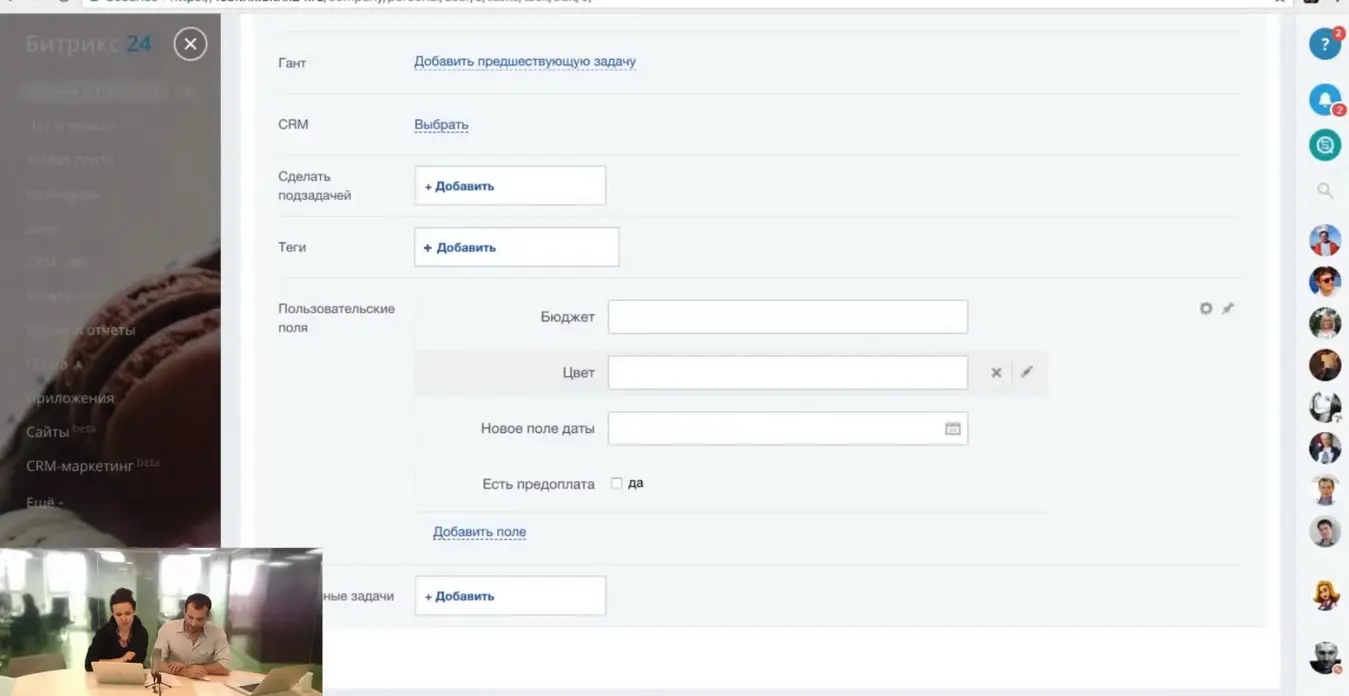The image size is (1349, 696).
Task: Click the help question mark icon
Action: tap(1324, 44)
